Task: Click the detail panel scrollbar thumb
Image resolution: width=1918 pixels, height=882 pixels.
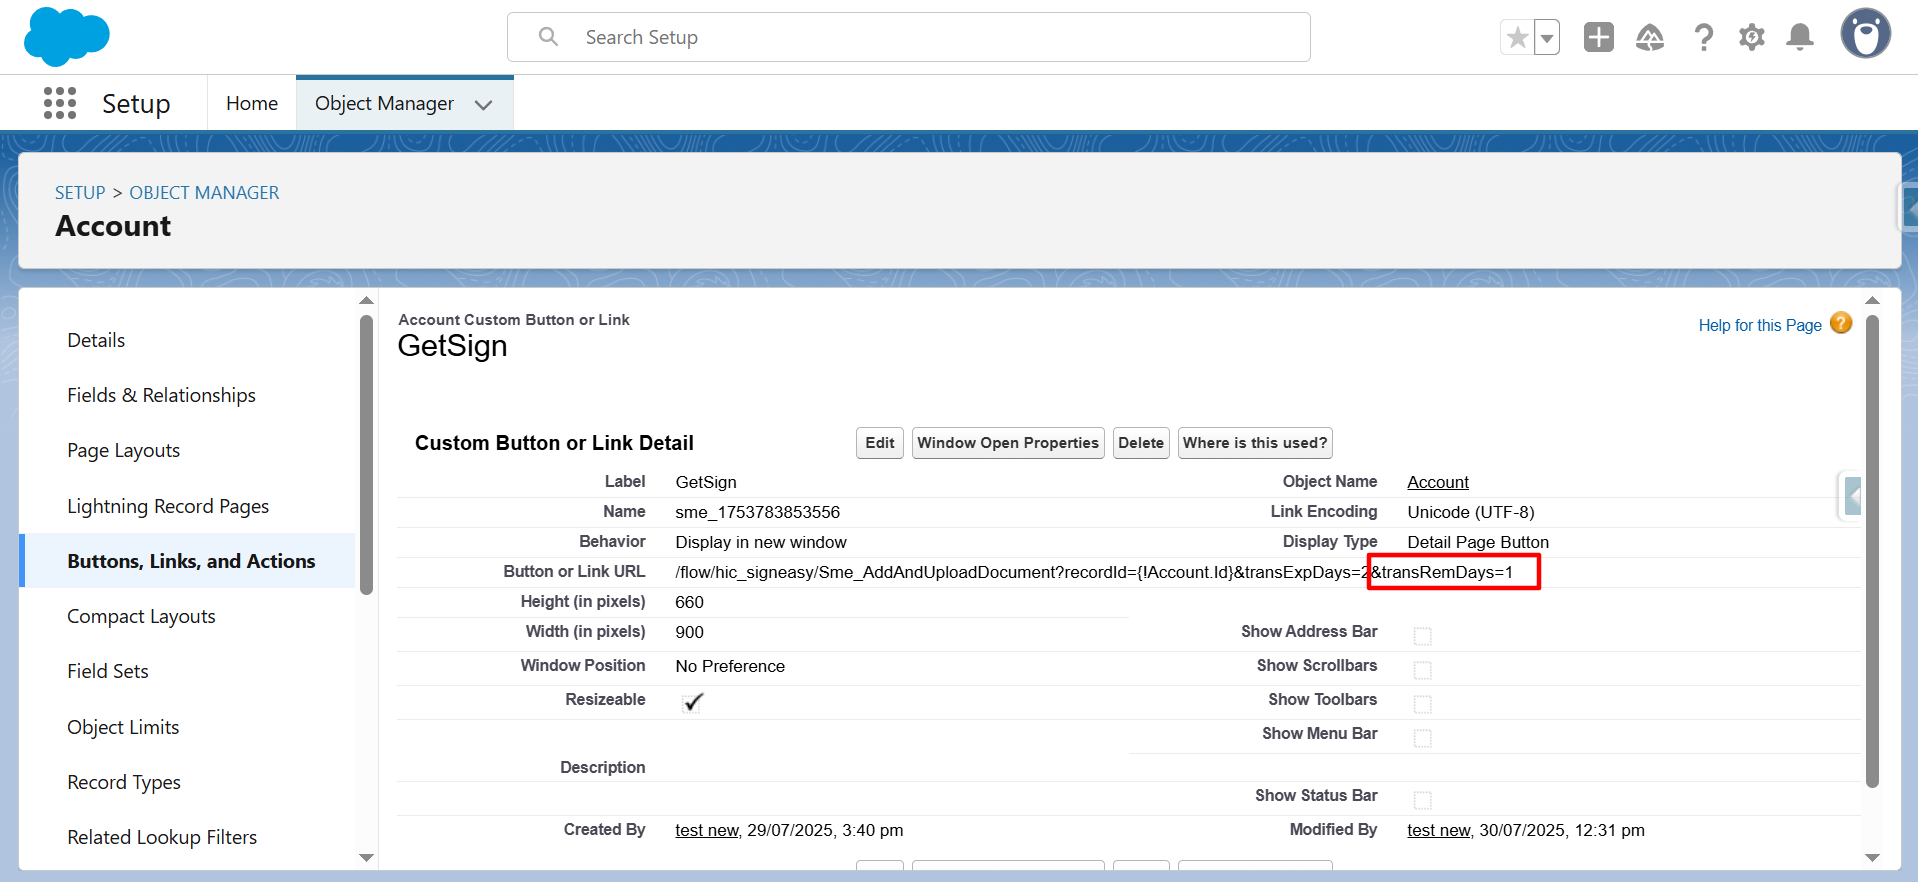Action: (1873, 551)
